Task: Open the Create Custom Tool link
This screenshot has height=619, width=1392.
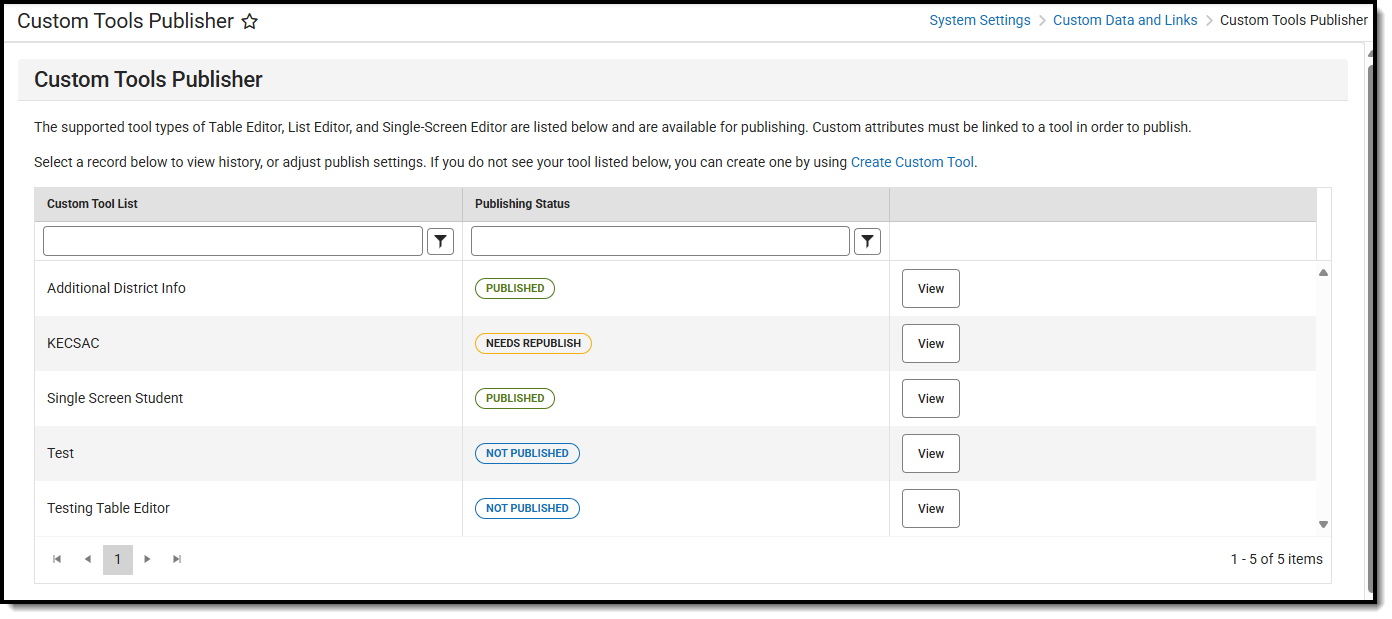Action: point(911,161)
